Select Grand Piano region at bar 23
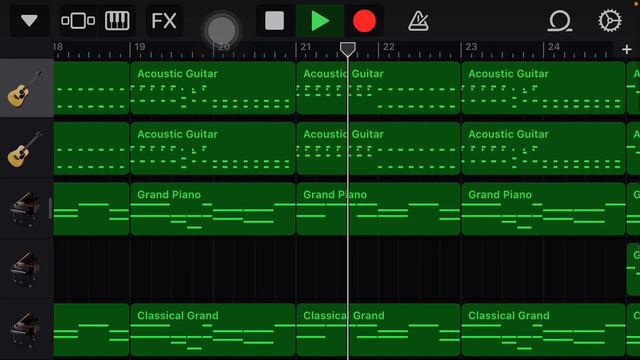 tap(543, 209)
